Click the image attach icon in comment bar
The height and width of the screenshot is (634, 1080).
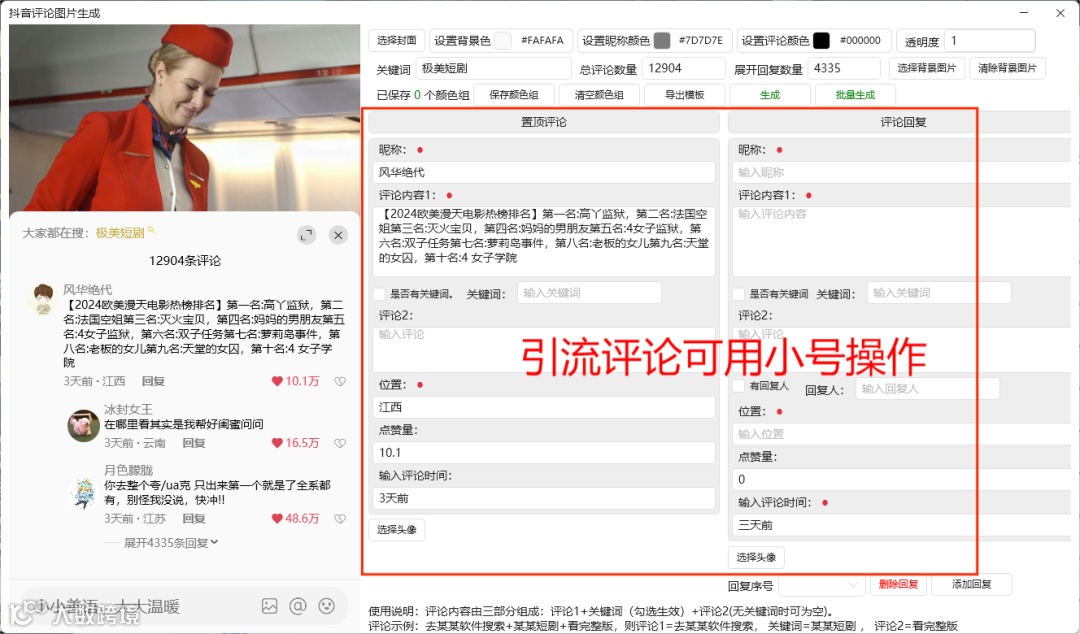[x=269, y=606]
